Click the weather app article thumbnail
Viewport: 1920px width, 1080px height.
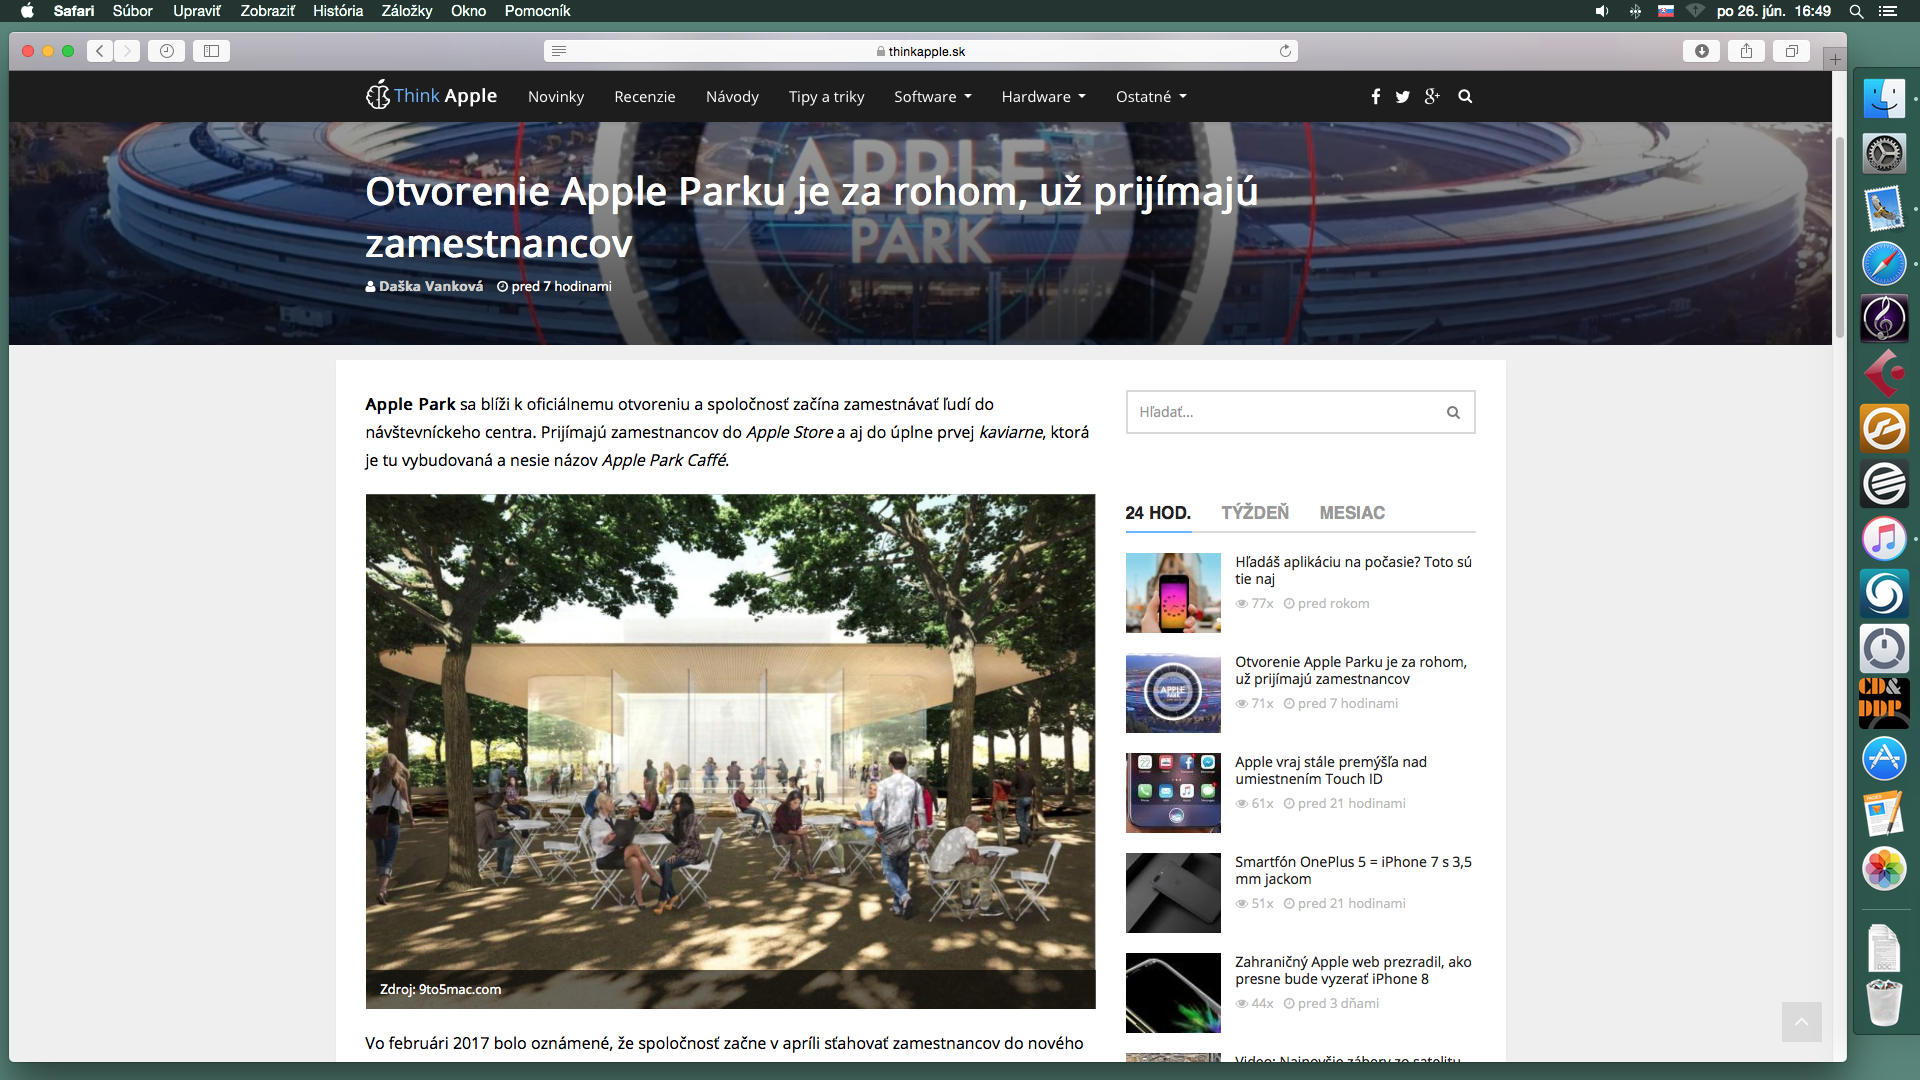click(x=1173, y=593)
